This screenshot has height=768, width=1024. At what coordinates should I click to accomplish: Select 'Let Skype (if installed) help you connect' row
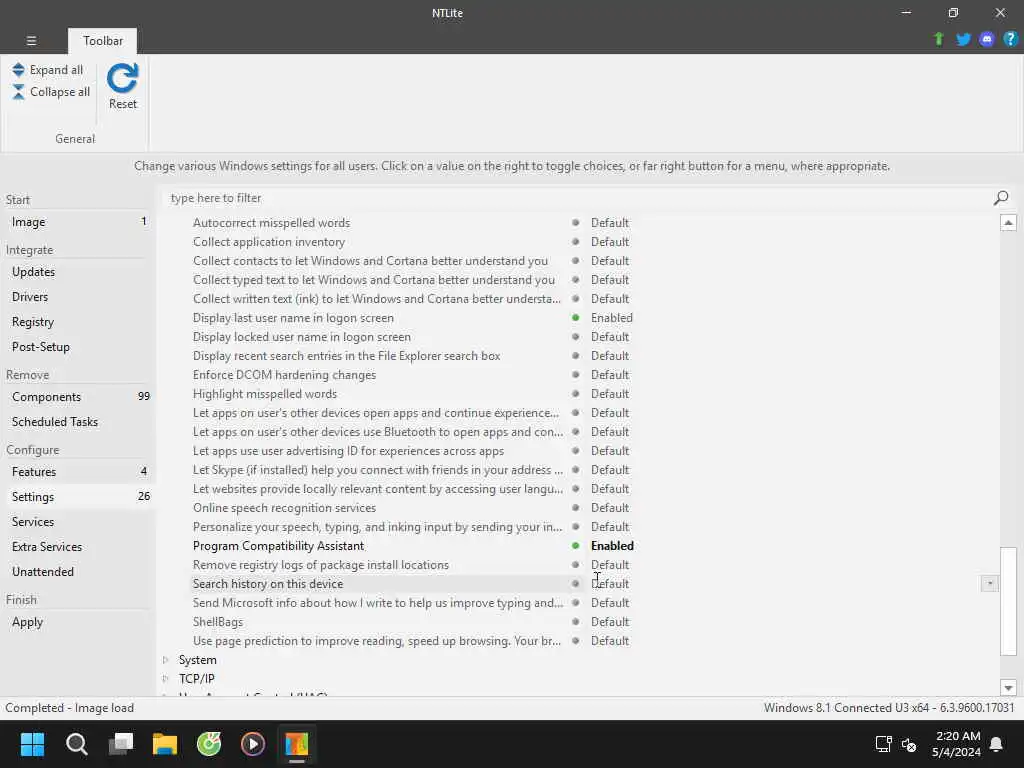pyautogui.click(x=377, y=470)
